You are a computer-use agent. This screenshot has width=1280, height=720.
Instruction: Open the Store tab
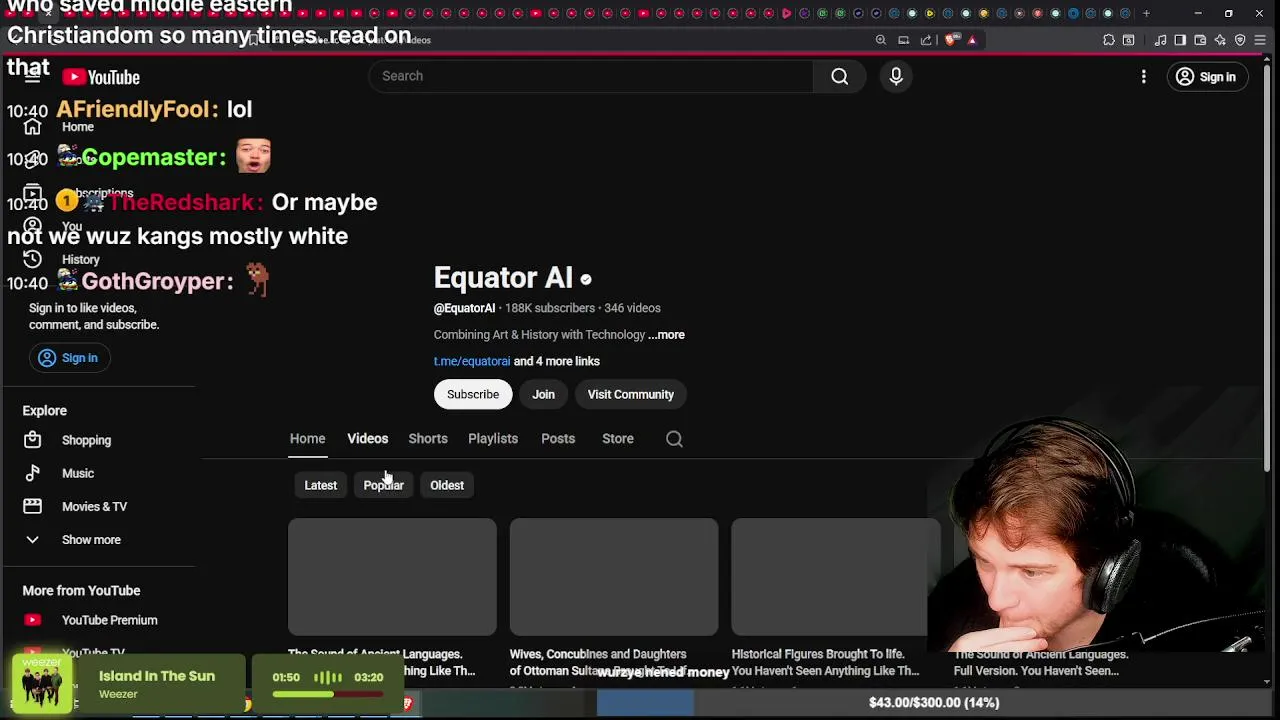point(618,439)
